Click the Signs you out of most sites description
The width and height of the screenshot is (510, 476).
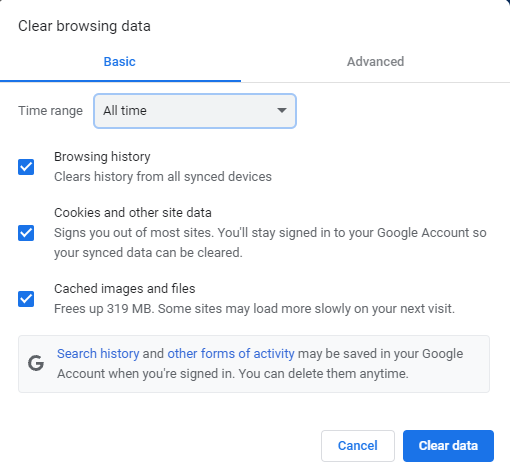270,243
